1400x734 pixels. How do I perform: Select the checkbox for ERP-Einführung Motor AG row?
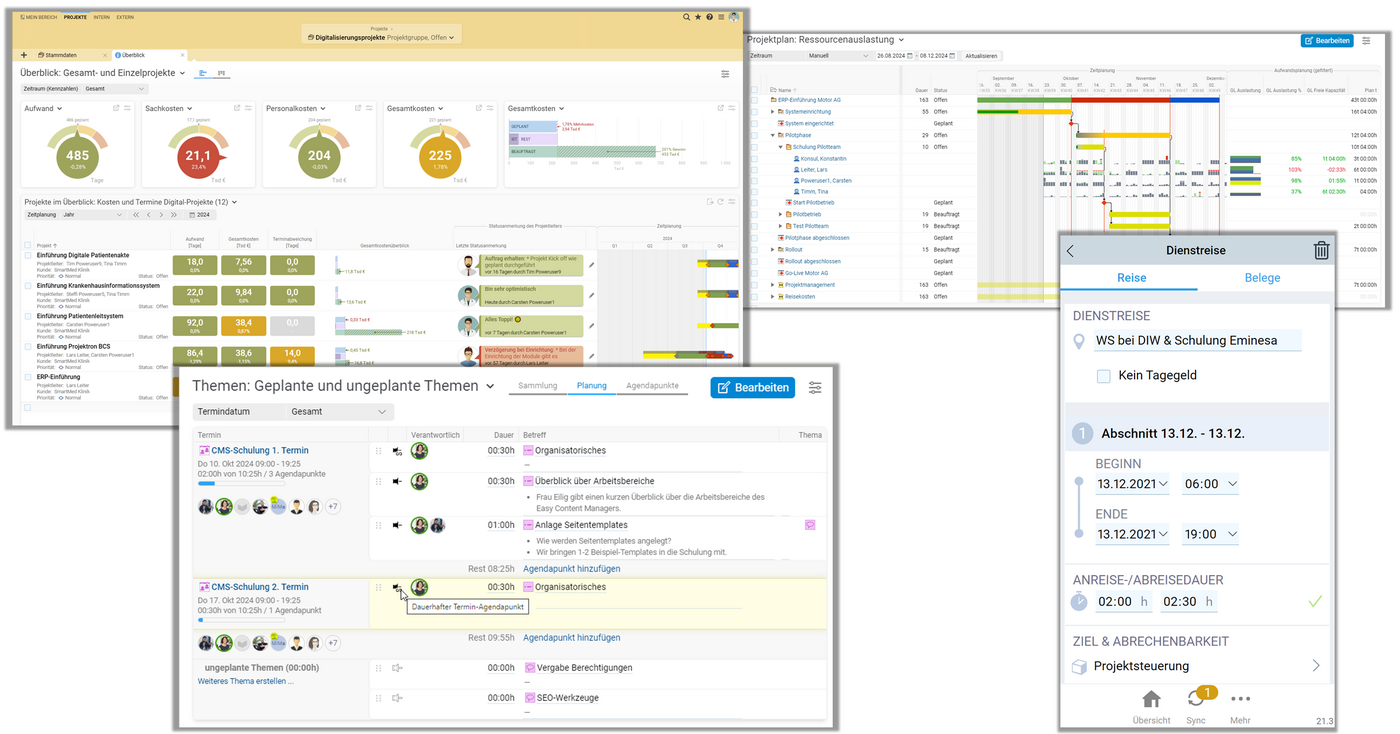click(x=753, y=100)
